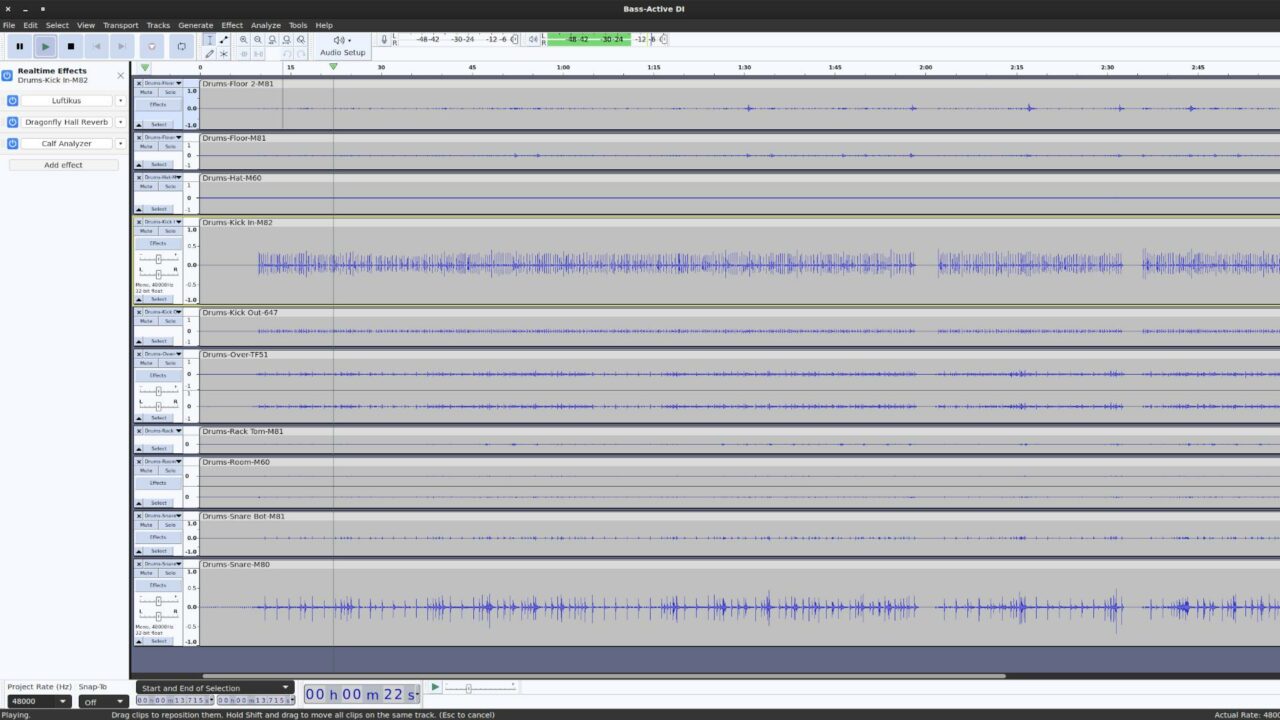Open the Tracks menu
Screen dimensions: 1280x720
pos(157,25)
